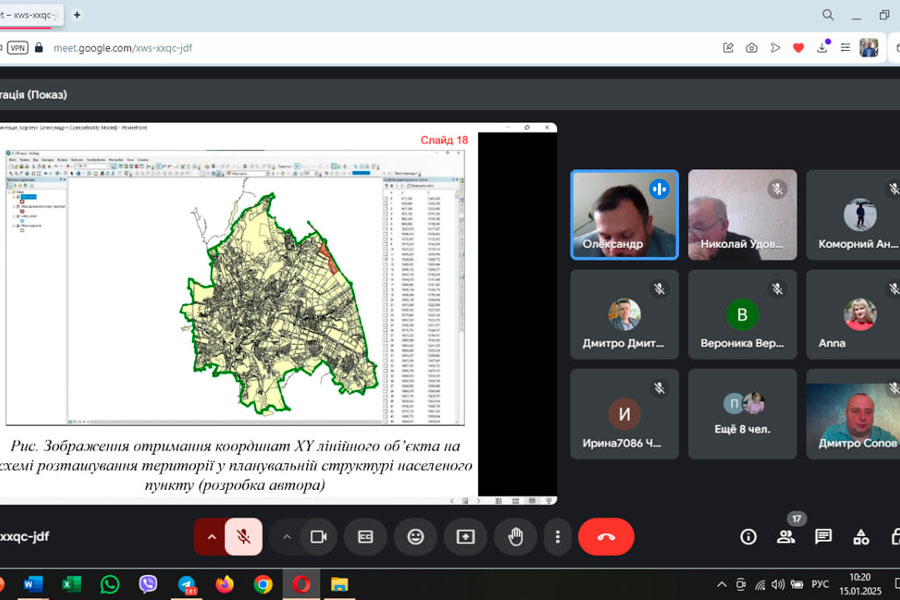This screenshot has width=900, height=600.
Task: Click the volume speaker tray icon
Action: click(778, 584)
